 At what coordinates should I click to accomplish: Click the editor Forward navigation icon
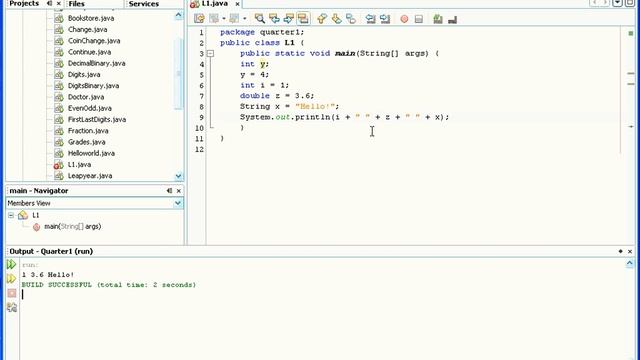(234, 18)
